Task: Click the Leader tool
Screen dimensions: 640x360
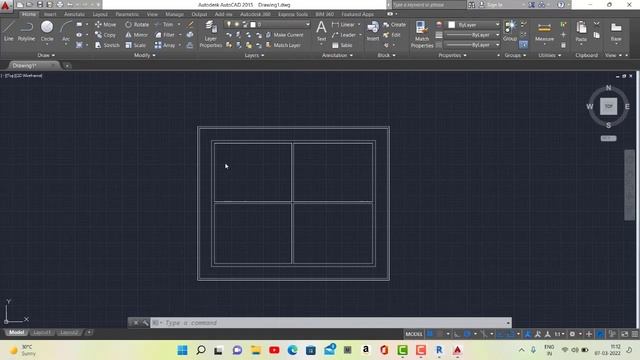Action: click(x=344, y=35)
